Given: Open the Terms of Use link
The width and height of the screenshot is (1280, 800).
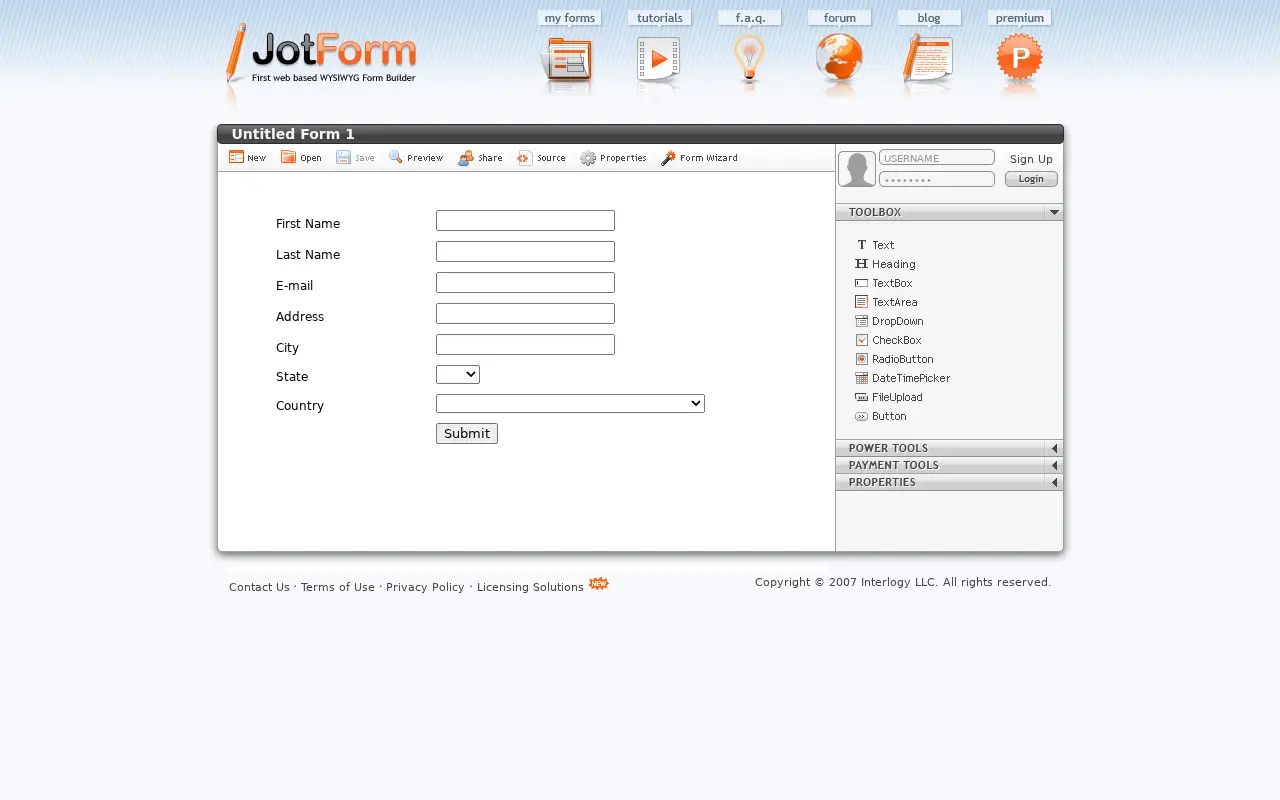Looking at the screenshot, I should (338, 587).
